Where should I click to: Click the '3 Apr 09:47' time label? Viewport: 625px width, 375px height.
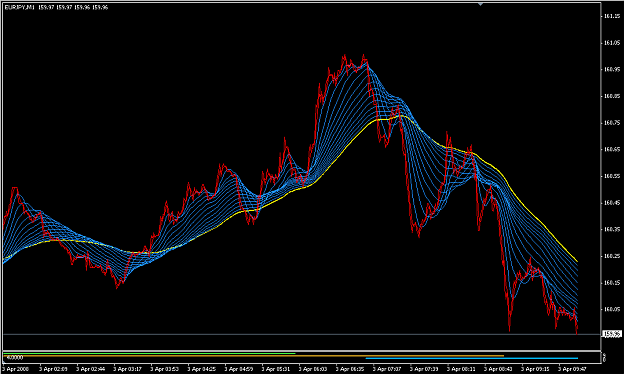572,369
